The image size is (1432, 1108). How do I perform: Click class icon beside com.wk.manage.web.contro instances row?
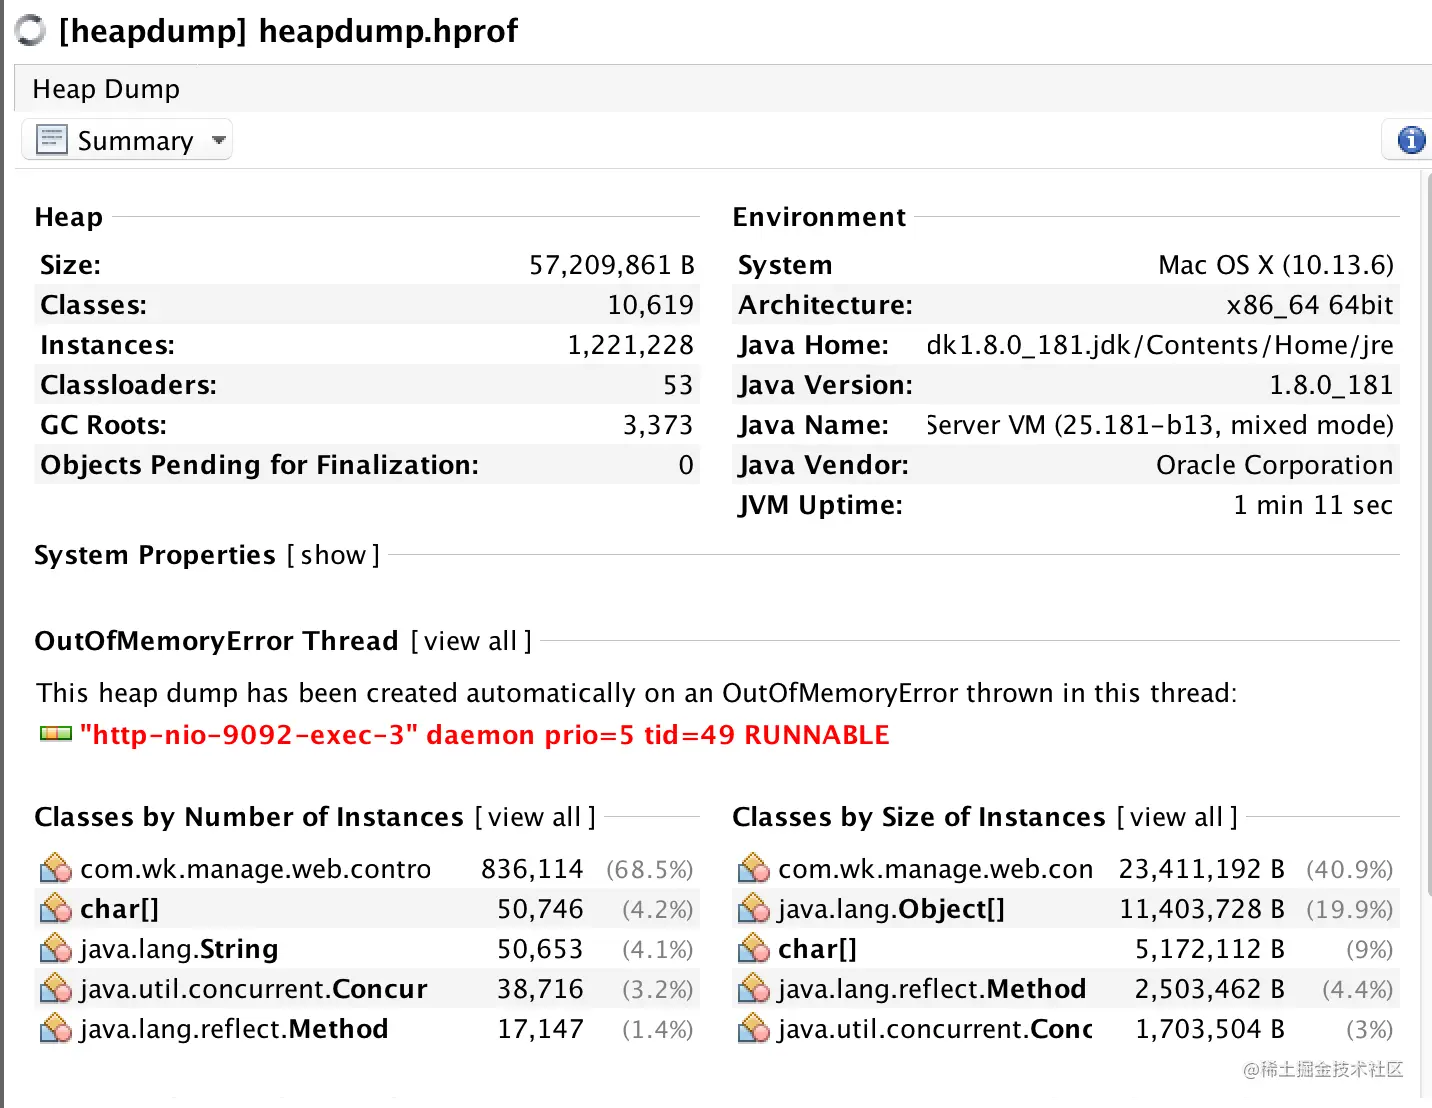pos(56,868)
